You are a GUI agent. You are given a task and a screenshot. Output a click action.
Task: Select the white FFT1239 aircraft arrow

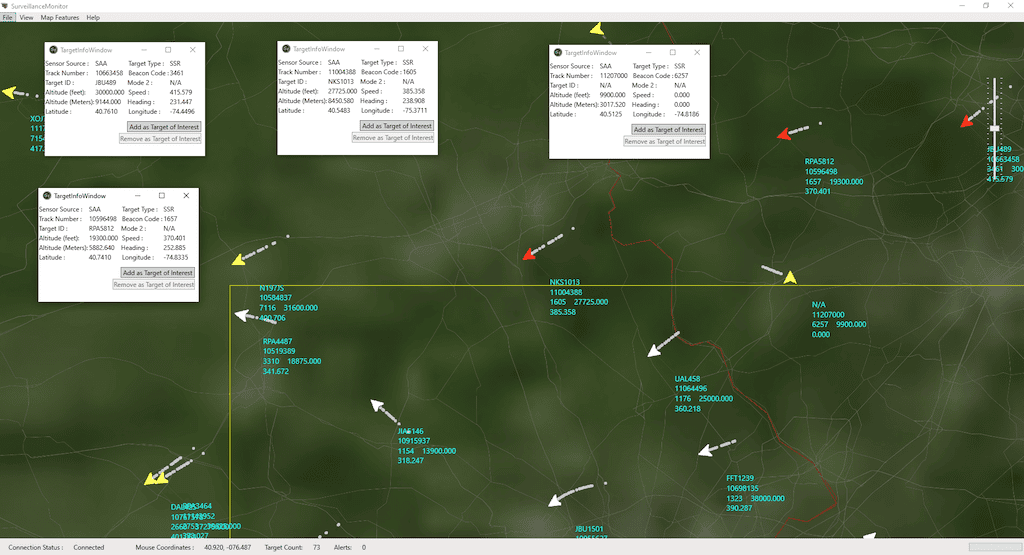pyautogui.click(x=705, y=451)
